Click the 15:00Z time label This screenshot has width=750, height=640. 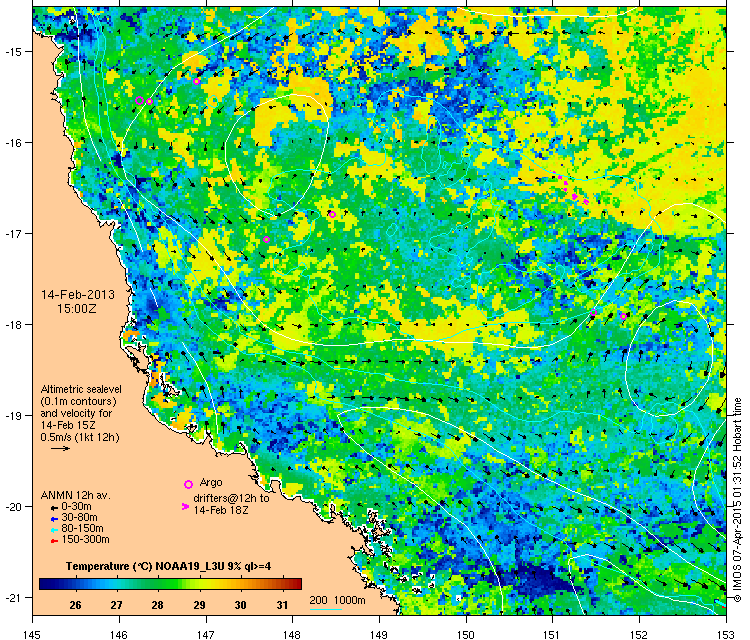click(x=77, y=309)
